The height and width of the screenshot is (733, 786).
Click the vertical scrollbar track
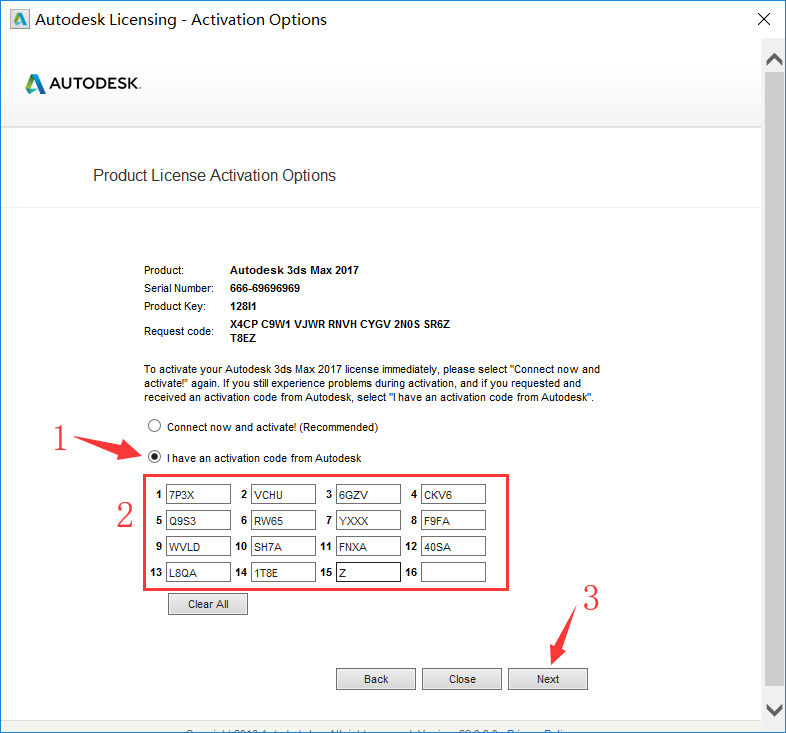pos(773,380)
